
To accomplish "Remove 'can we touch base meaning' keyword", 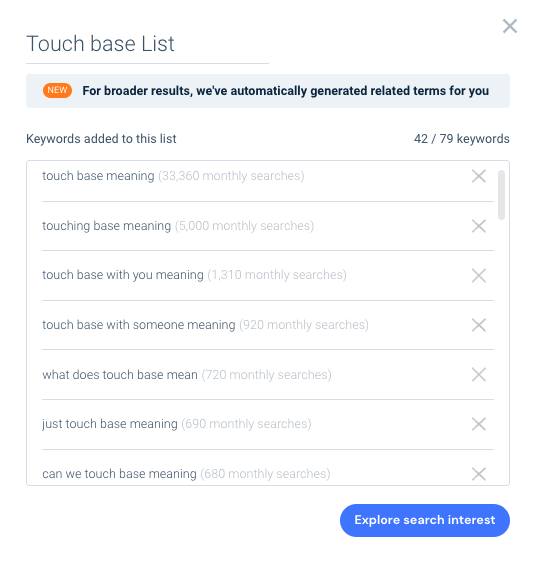I will click(479, 474).
